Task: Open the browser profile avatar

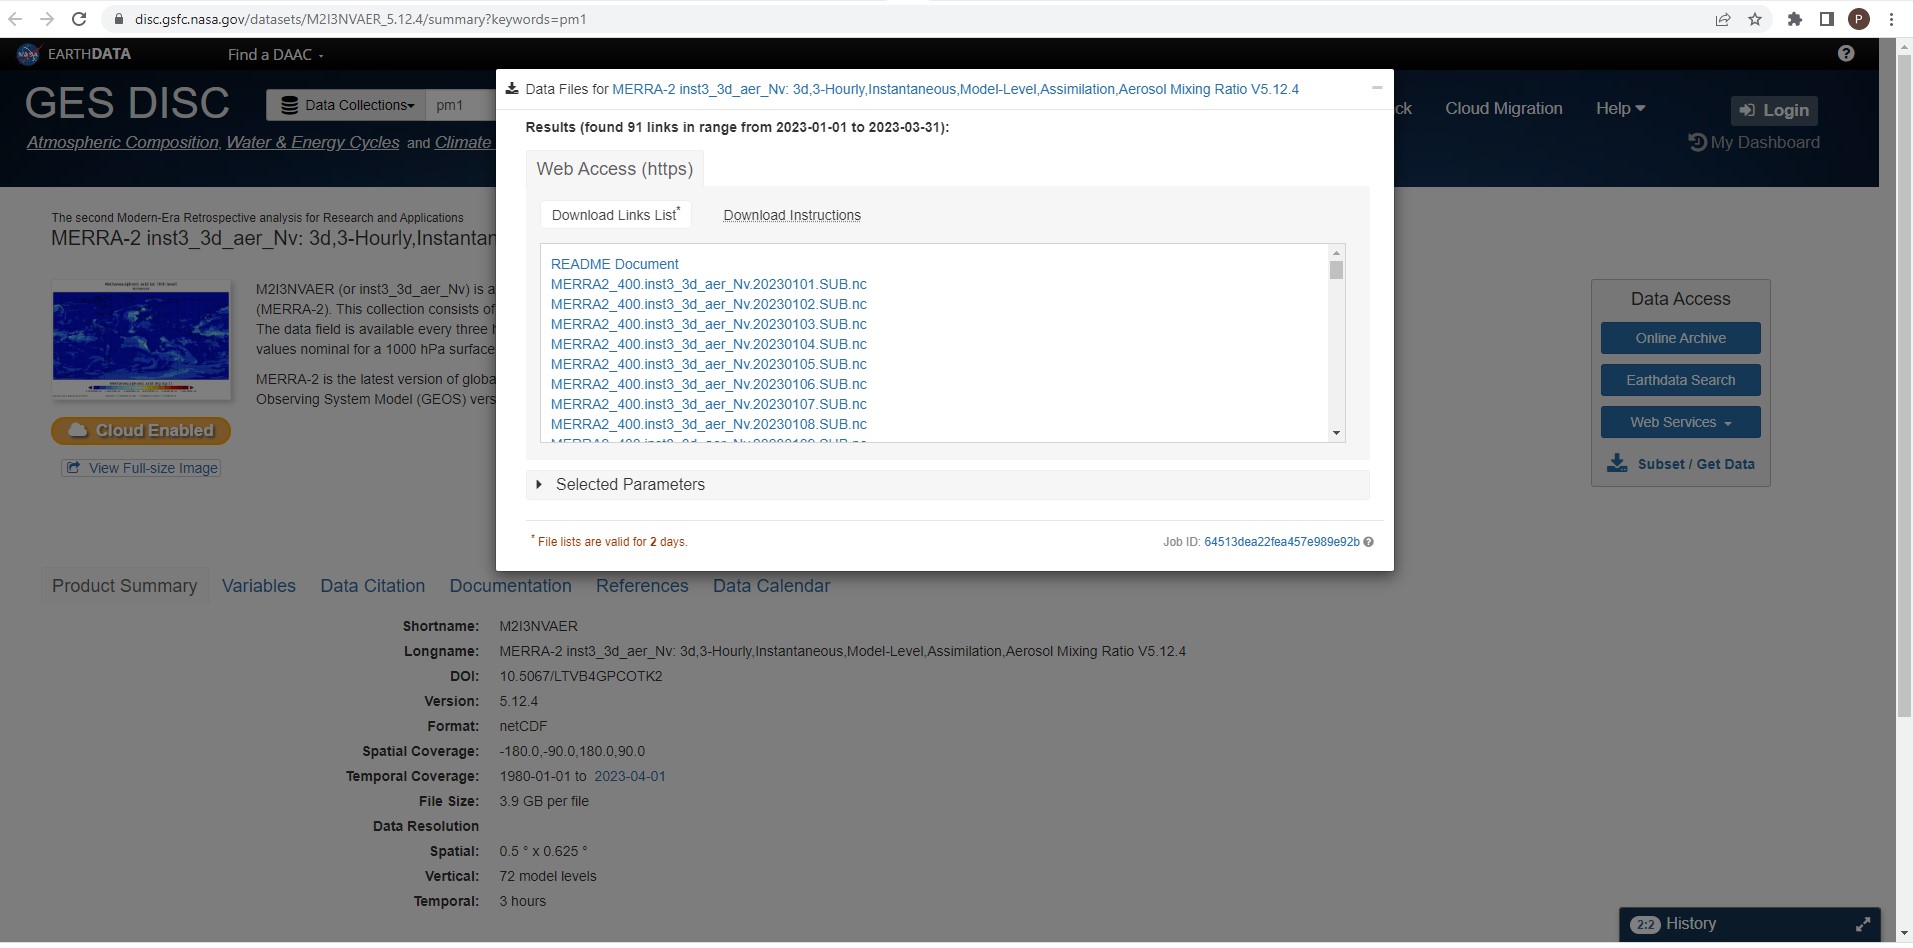Action: coord(1858,18)
